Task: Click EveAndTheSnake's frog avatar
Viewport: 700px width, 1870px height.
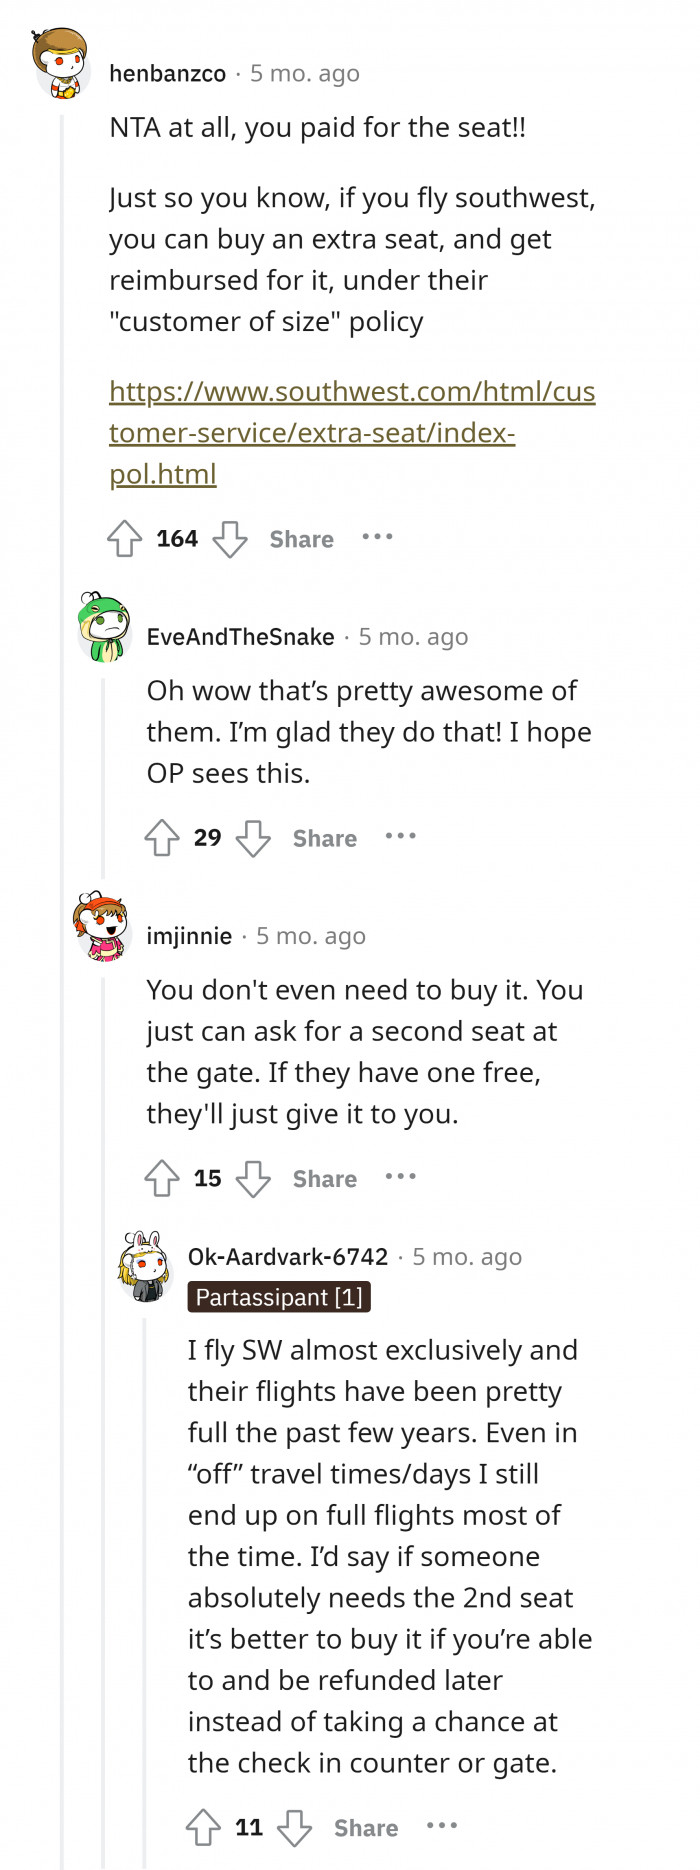Action: tap(104, 627)
